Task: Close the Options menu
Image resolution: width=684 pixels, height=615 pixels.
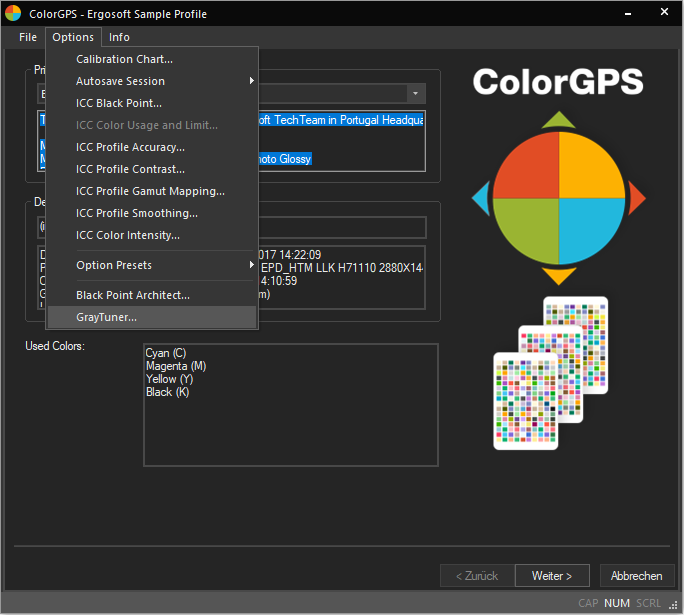Action: pyautogui.click(x=73, y=38)
